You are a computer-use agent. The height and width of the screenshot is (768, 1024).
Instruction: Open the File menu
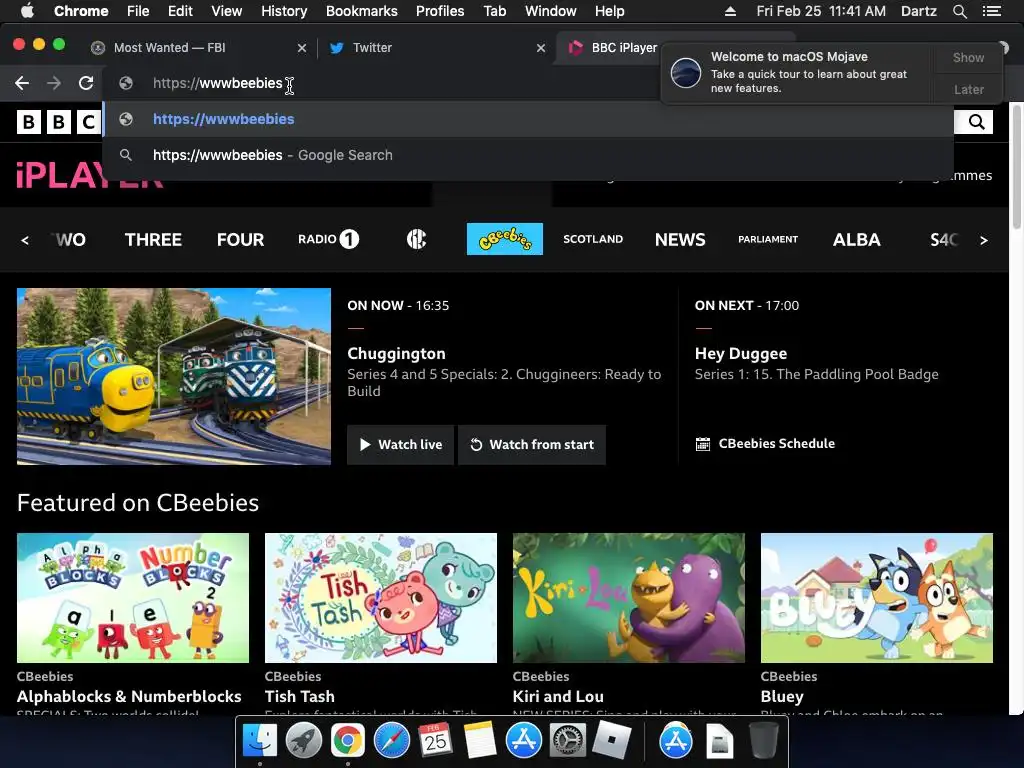138,11
